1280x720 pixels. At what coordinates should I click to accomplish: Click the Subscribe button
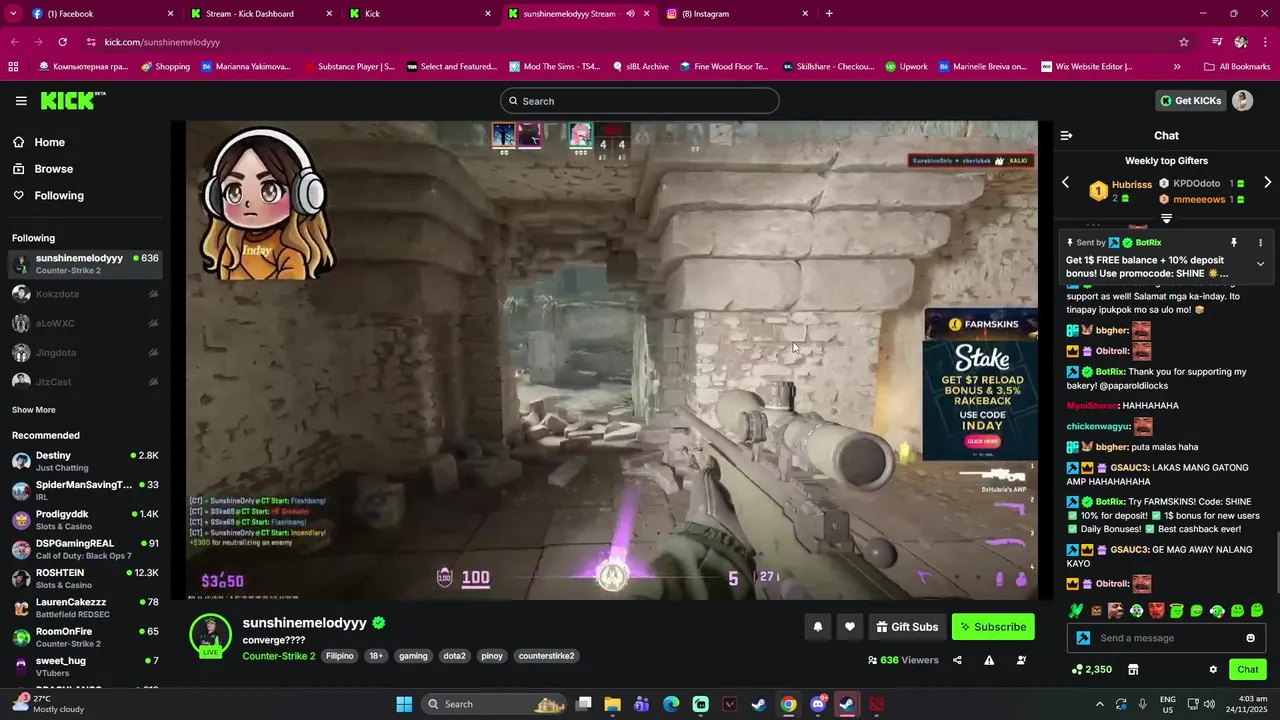993,627
